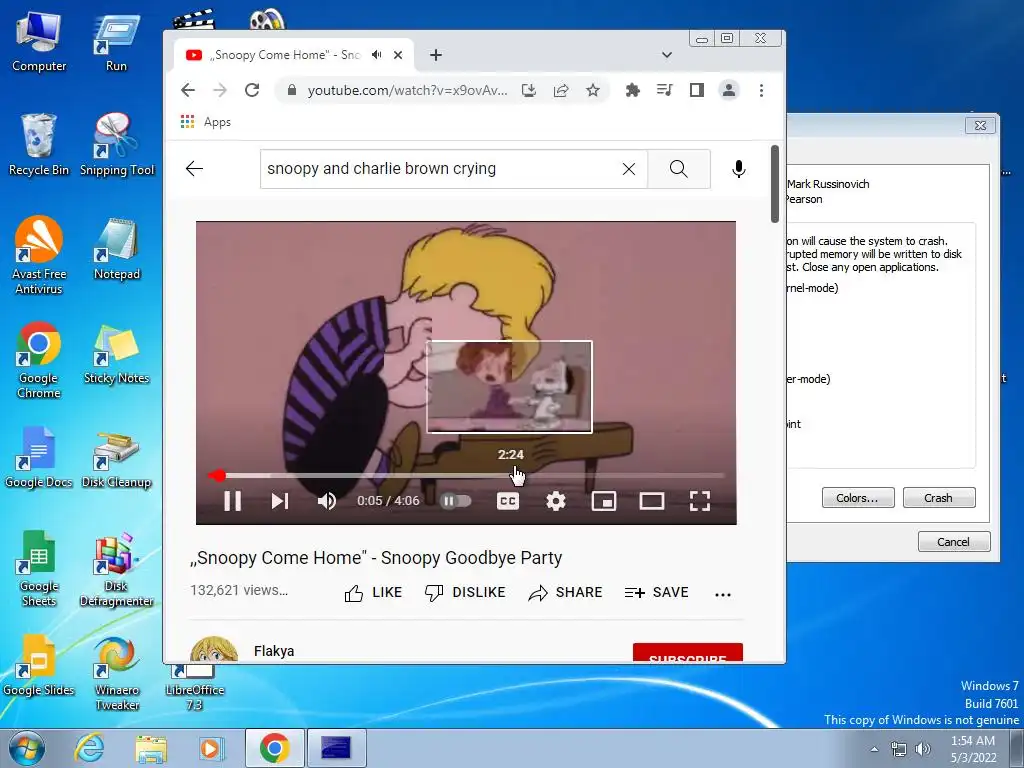
Task: Click Chrome browser back button
Action: (188, 90)
